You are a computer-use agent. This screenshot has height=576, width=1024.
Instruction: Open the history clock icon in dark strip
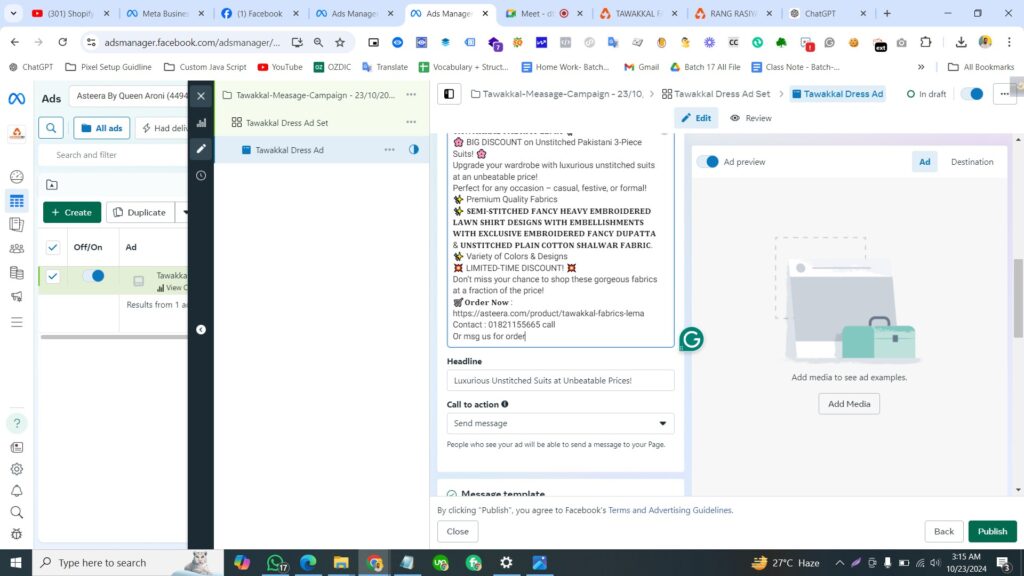[201, 176]
